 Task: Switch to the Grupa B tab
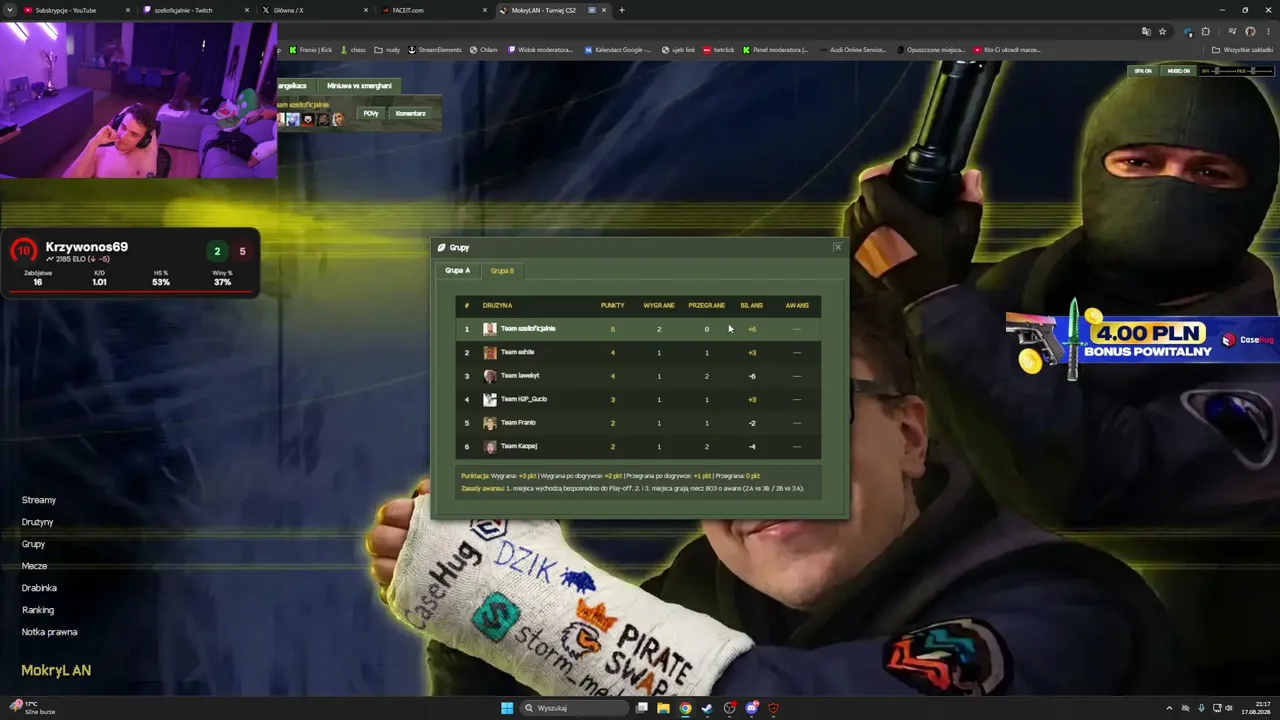click(x=502, y=271)
